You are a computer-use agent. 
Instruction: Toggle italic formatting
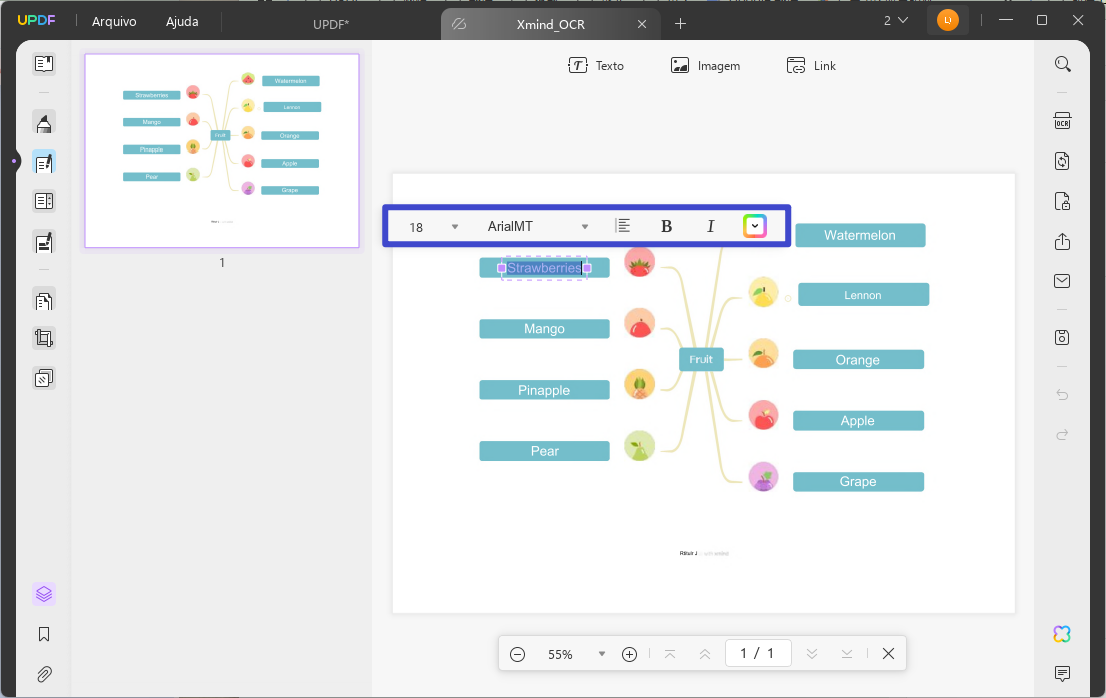coord(710,226)
